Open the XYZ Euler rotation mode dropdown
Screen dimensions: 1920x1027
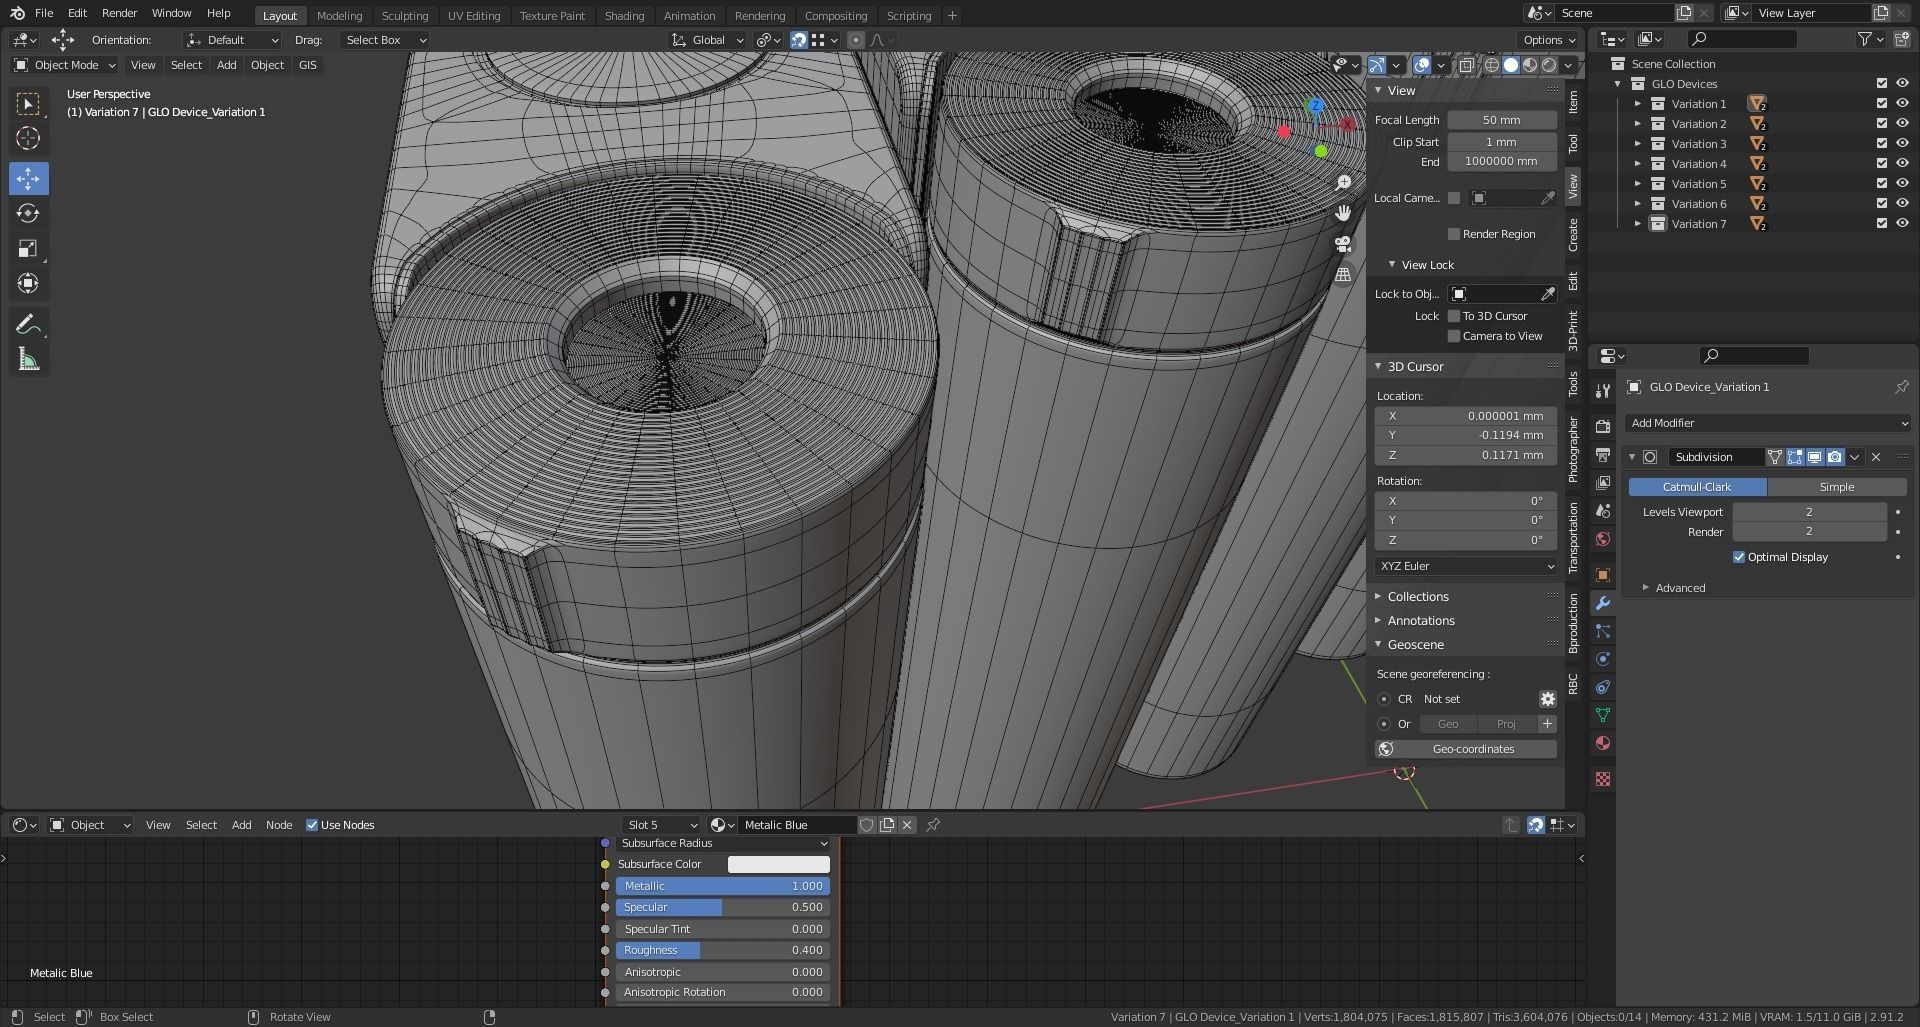1466,566
